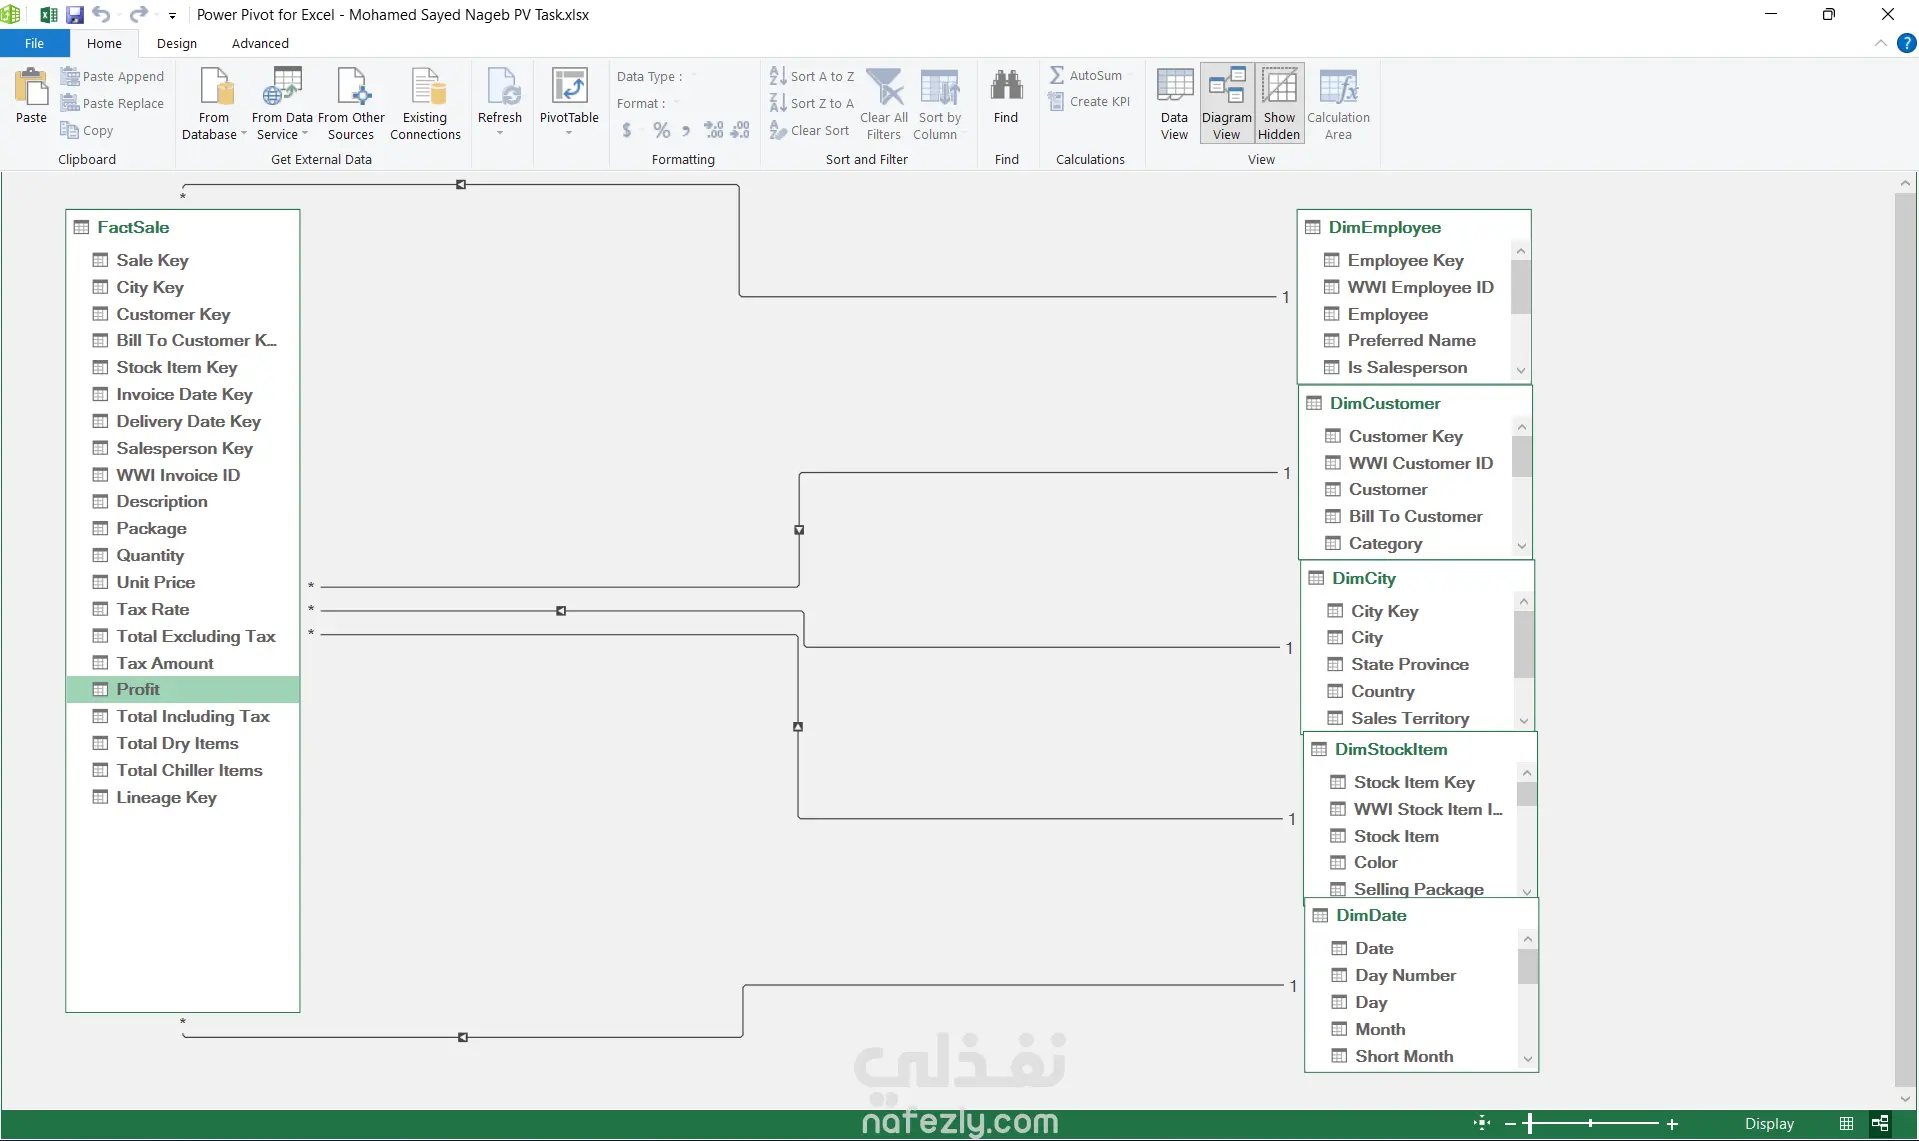The height and width of the screenshot is (1141, 1919).
Task: Select Salesperson Key field in FactSale
Action: 183,448
